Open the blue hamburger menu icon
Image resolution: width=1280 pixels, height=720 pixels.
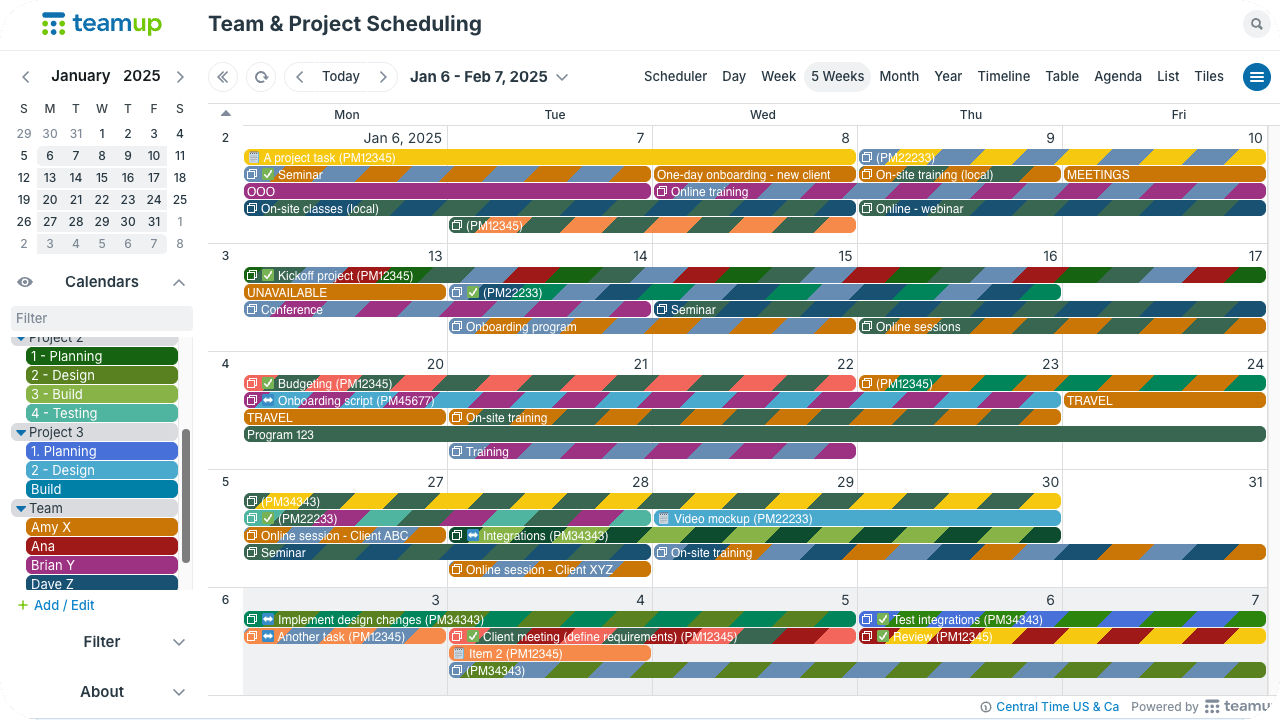click(x=1256, y=77)
